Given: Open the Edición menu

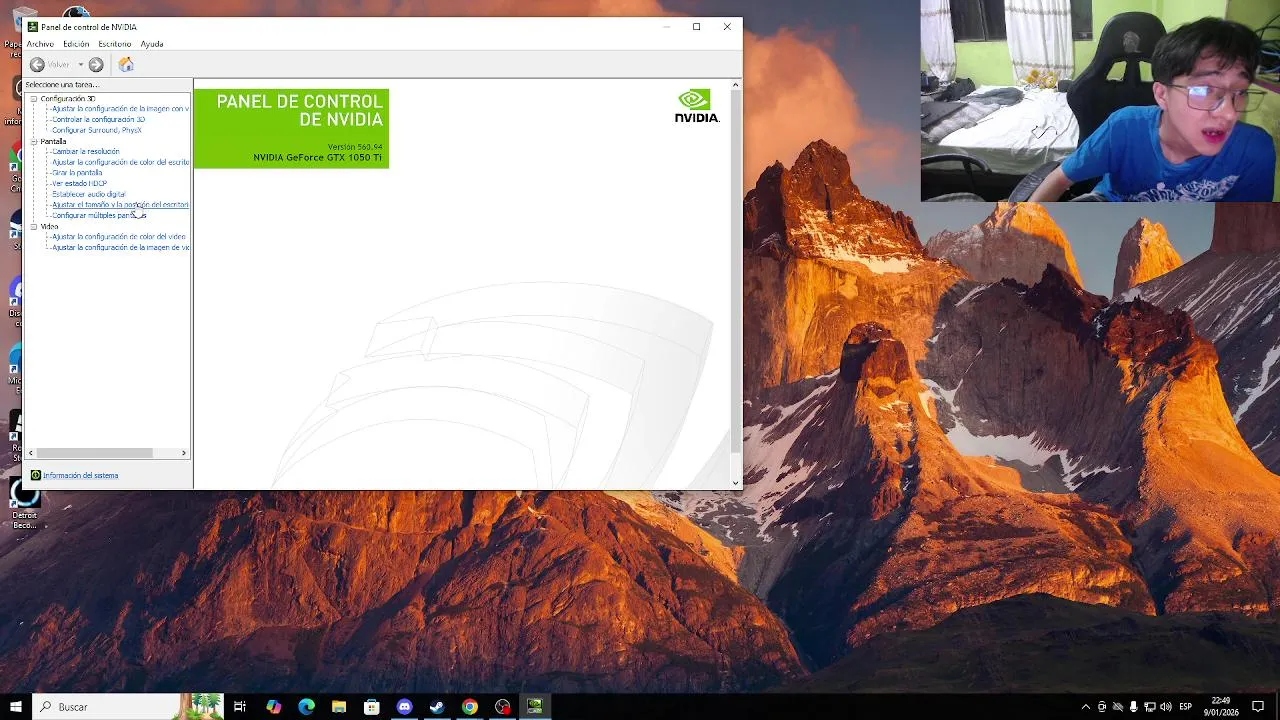Looking at the screenshot, I should pyautogui.click(x=76, y=44).
